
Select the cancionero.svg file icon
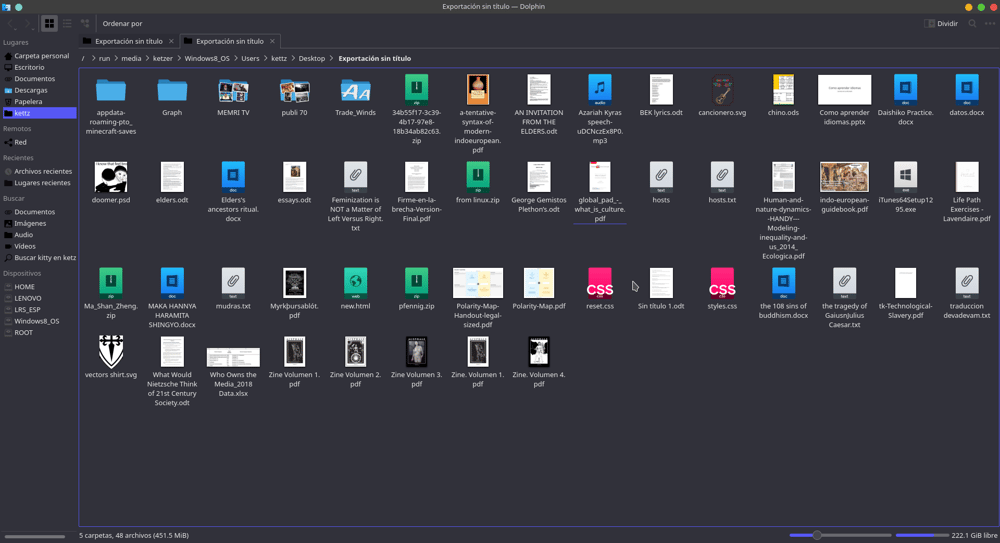coord(722,90)
